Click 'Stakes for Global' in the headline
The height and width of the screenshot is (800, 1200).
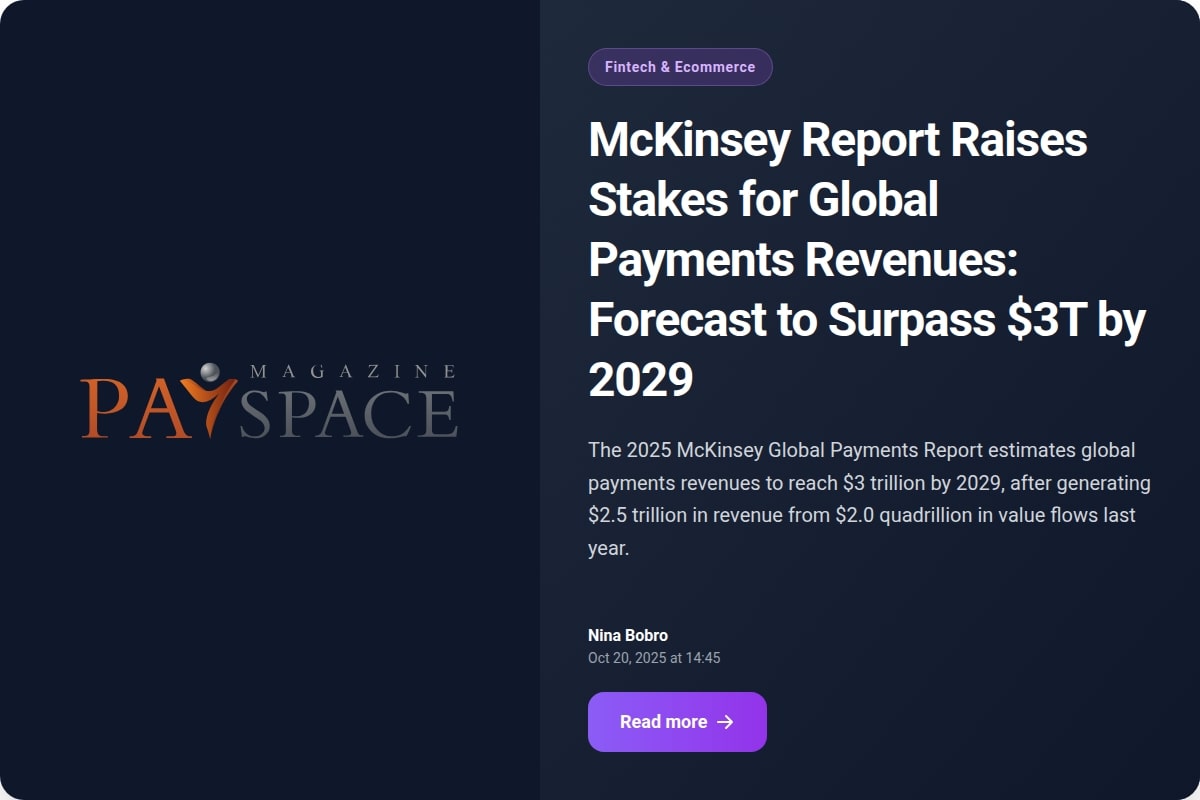pos(763,200)
